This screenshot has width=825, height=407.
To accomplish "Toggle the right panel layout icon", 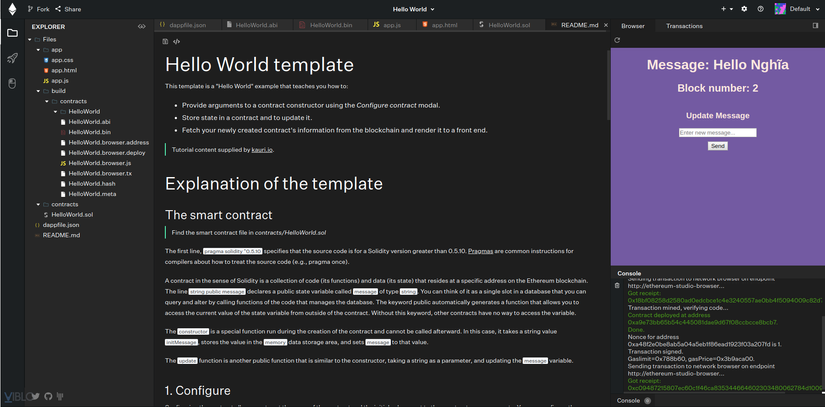I will [x=816, y=25].
